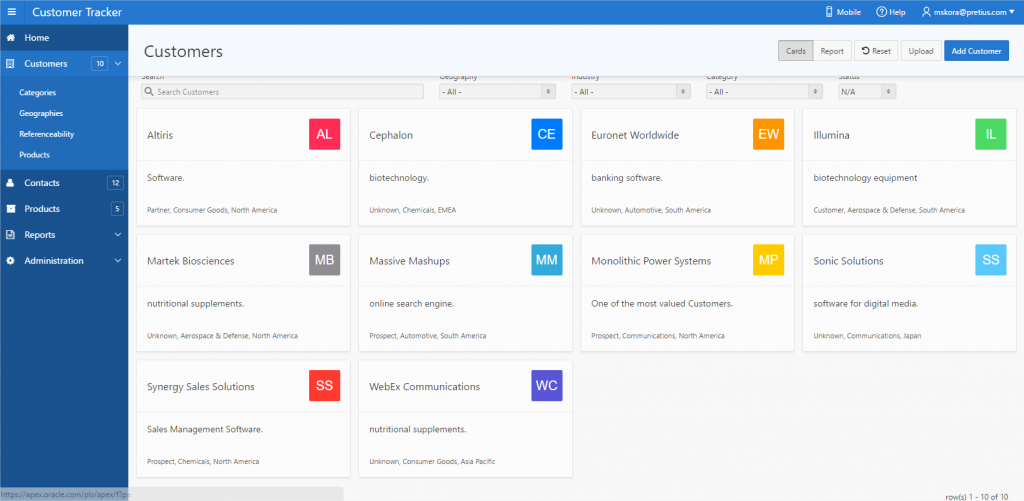
Task: Click the Contacts person icon in sidebar
Action: click(x=10, y=183)
